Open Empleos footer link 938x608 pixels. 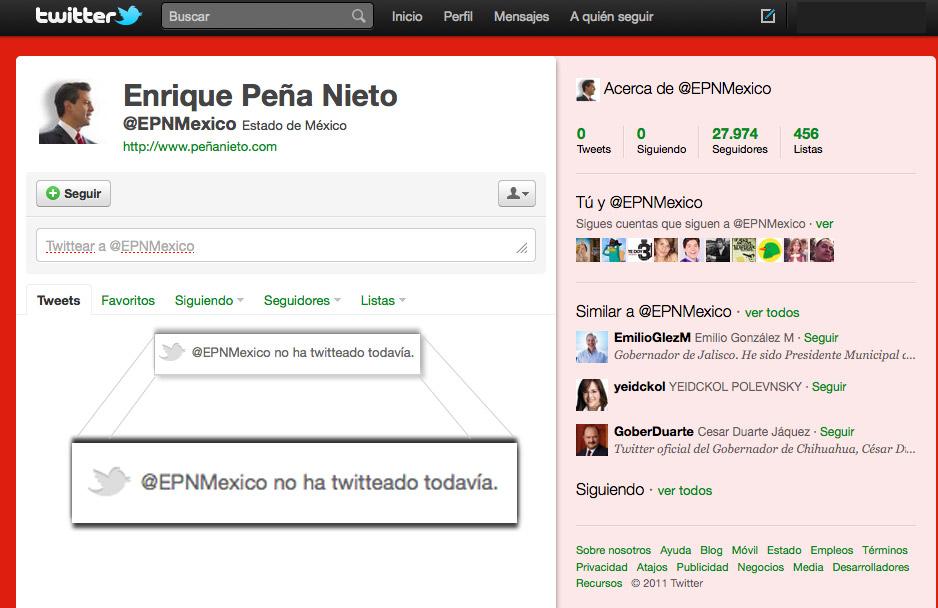coord(832,550)
